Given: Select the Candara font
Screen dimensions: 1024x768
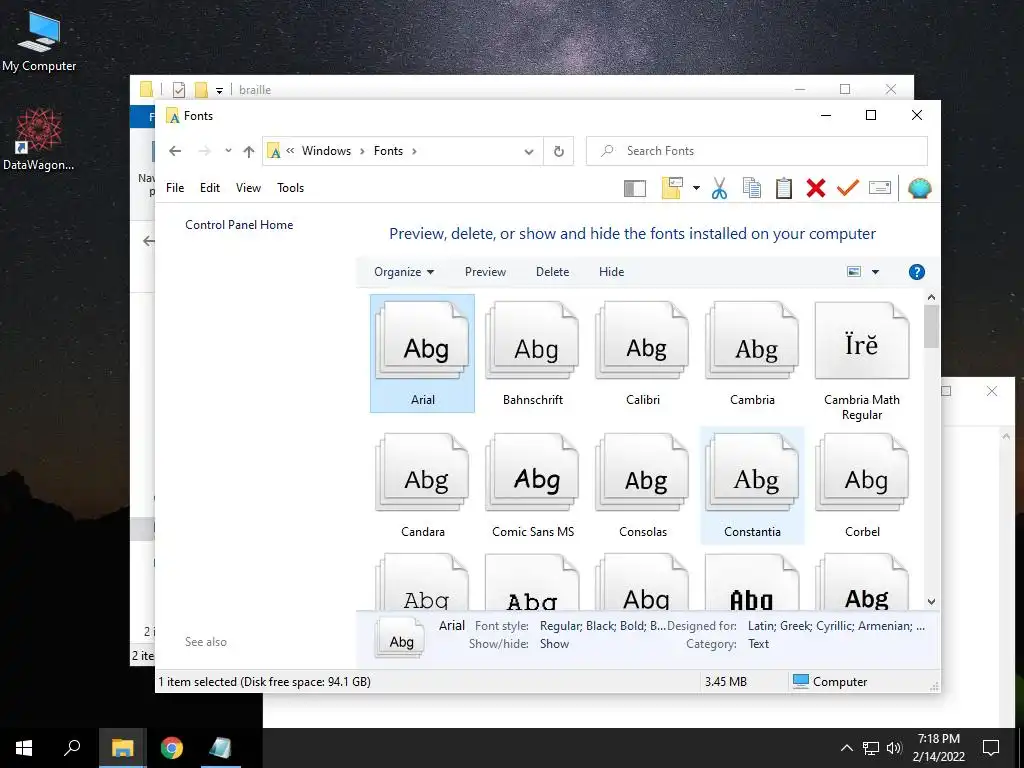Looking at the screenshot, I should pyautogui.click(x=423, y=485).
